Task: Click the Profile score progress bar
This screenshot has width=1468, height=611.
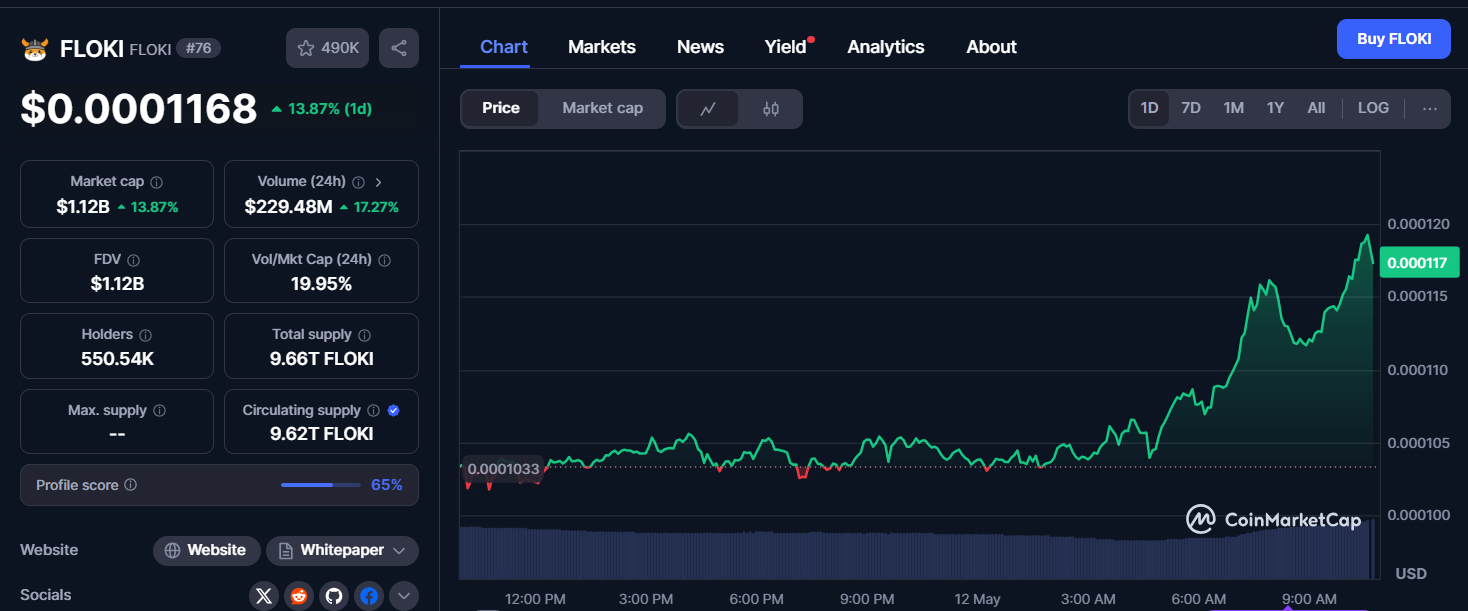Action: click(320, 485)
